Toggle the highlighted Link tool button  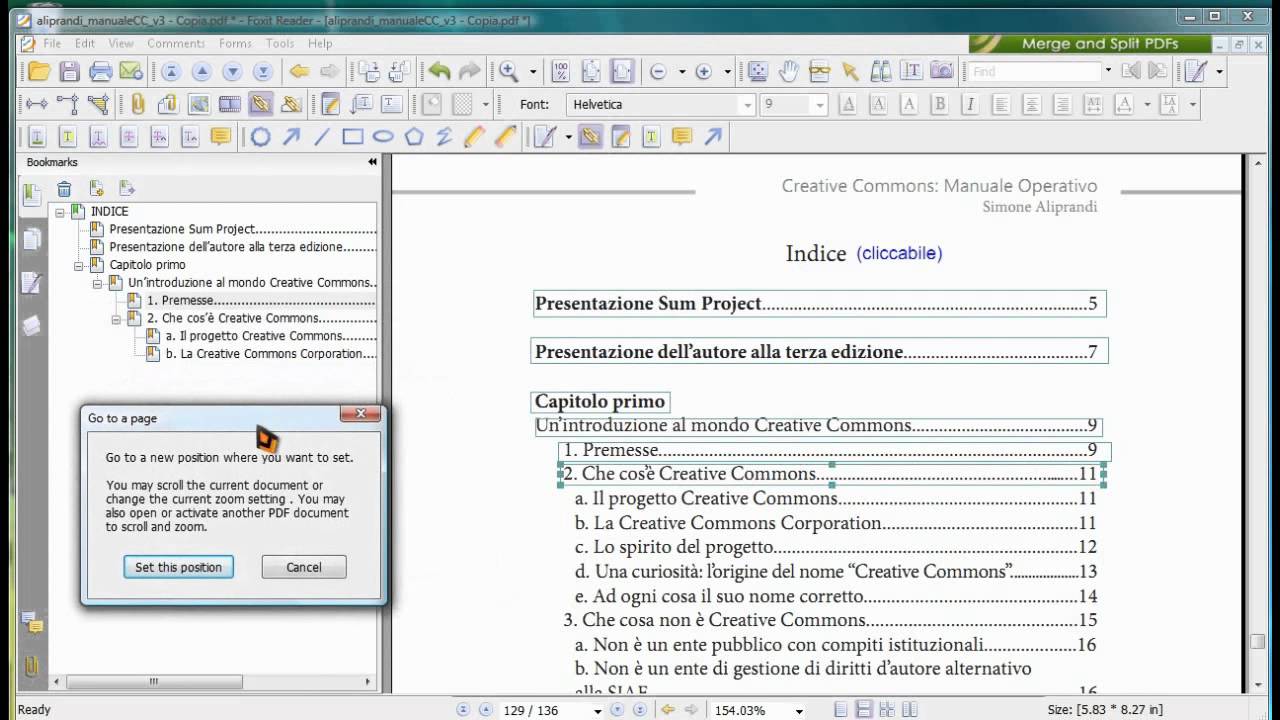click(260, 104)
